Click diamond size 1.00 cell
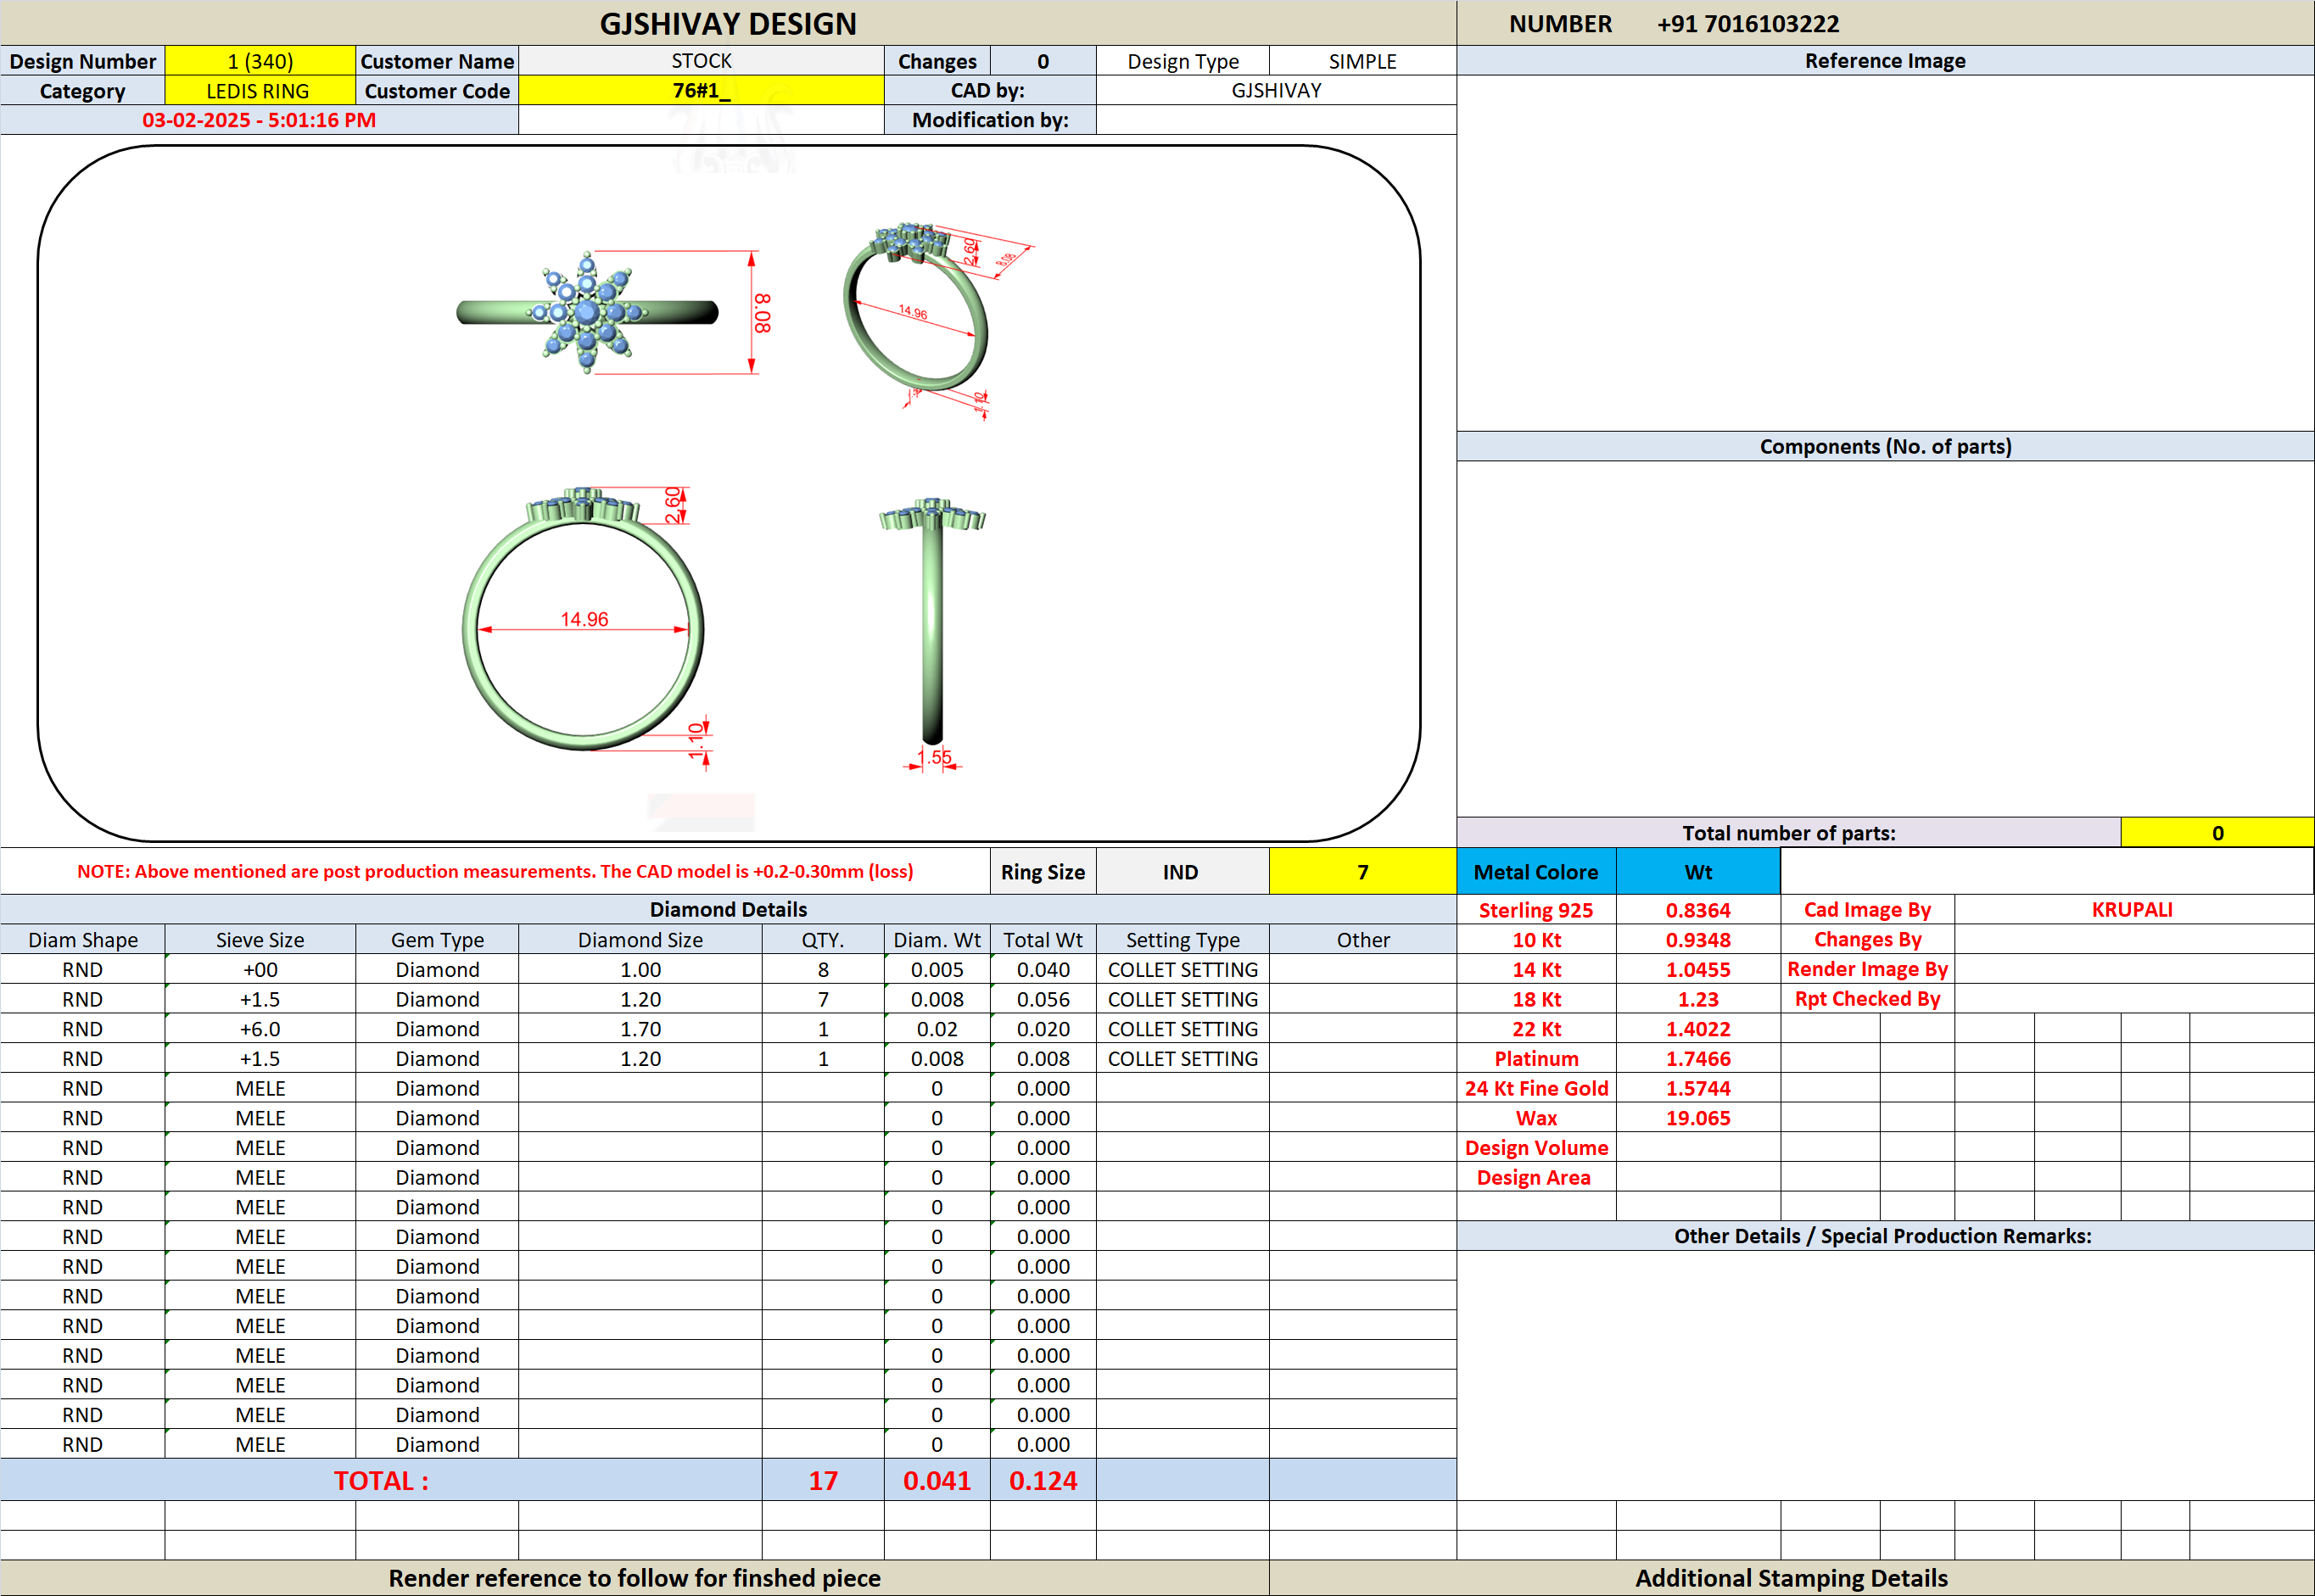Viewport: 2315px width, 1596px height. tap(640, 970)
